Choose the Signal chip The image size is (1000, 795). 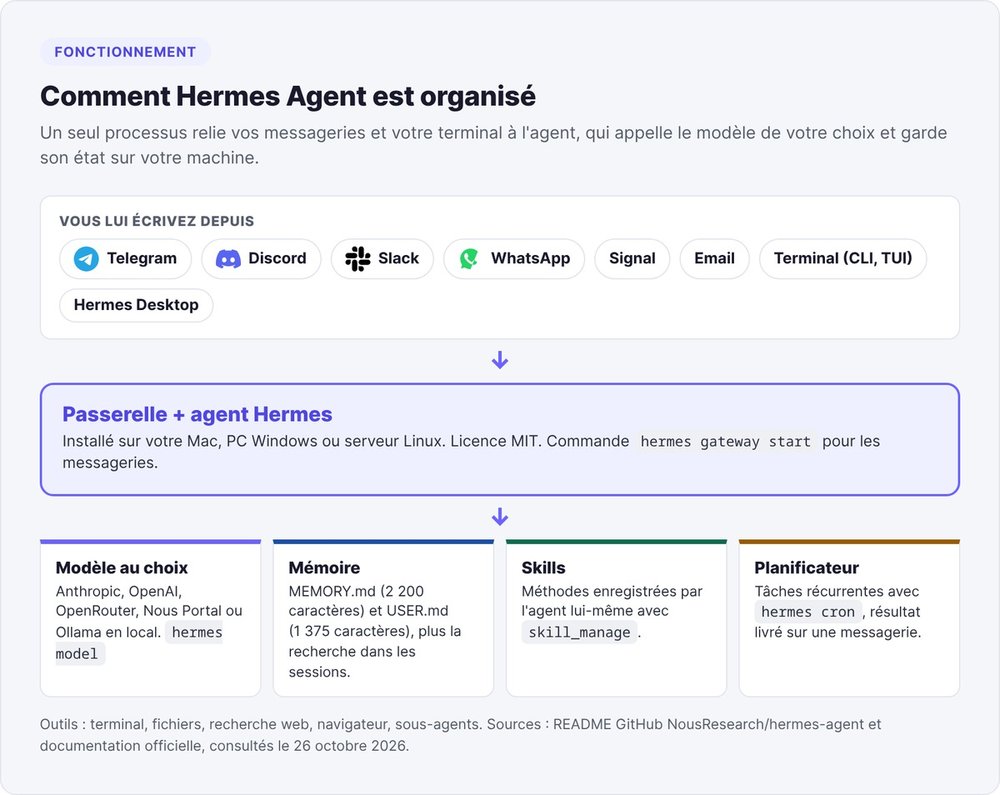tap(632, 259)
